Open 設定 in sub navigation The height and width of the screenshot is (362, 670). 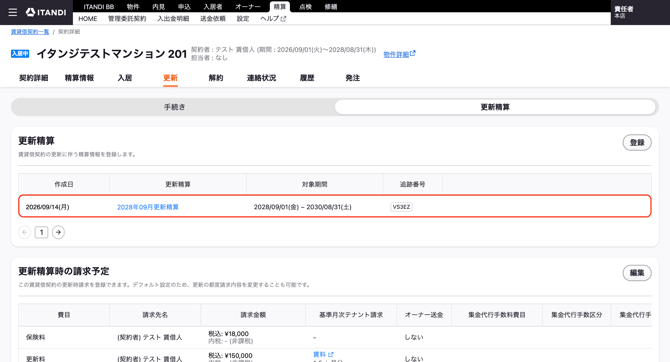point(243,19)
